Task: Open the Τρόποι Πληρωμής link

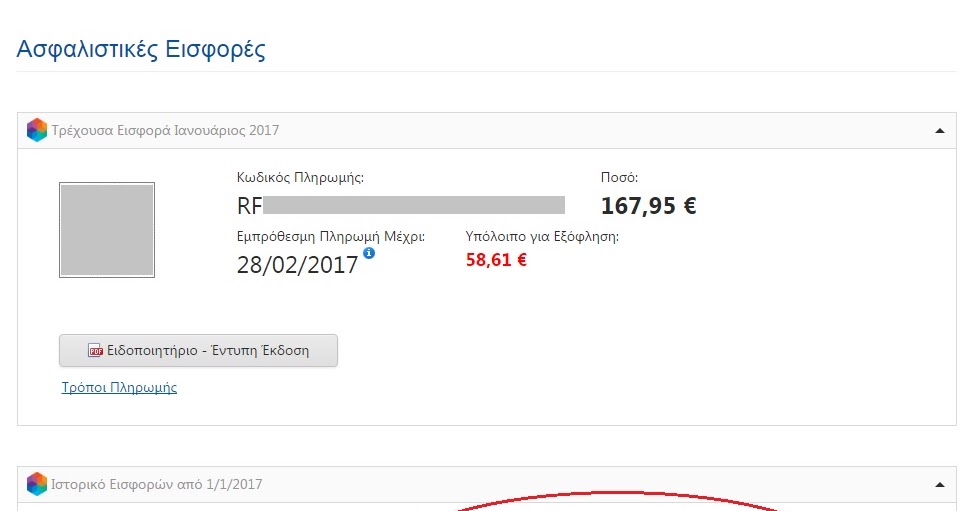Action: point(119,387)
